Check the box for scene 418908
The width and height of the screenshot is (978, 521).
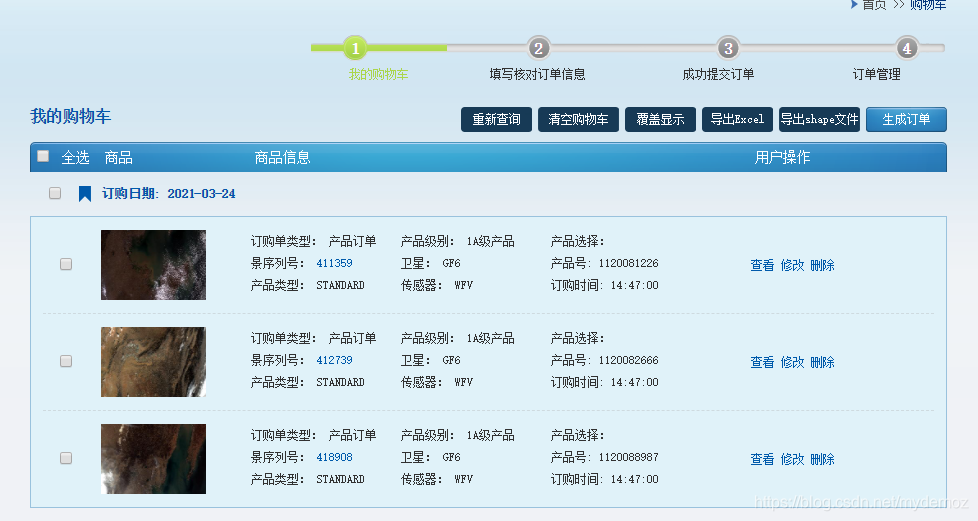click(x=65, y=458)
